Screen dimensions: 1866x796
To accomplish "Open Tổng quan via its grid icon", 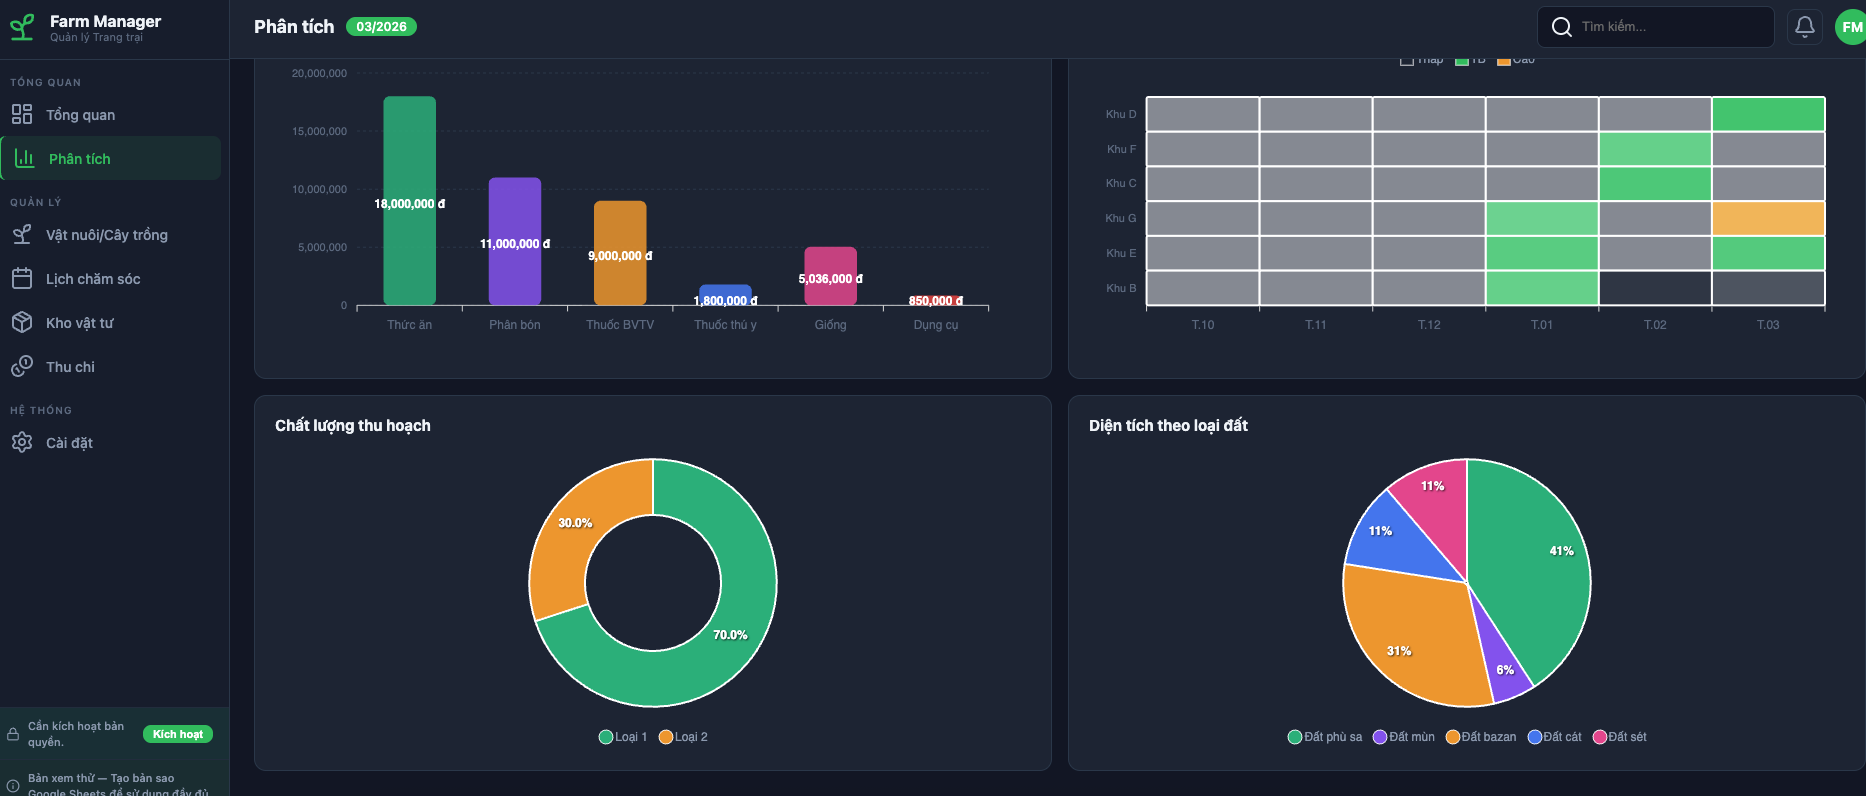I will (x=22, y=115).
